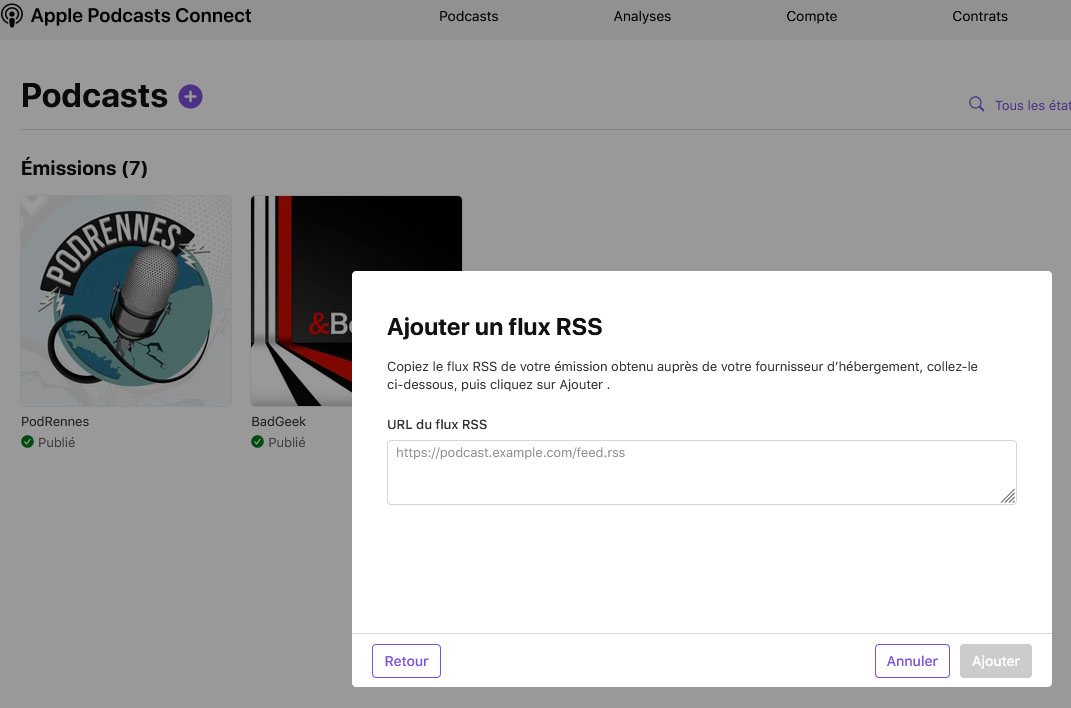Click the purple plus icon beside Podcasts
This screenshot has width=1071, height=708.
click(x=190, y=96)
